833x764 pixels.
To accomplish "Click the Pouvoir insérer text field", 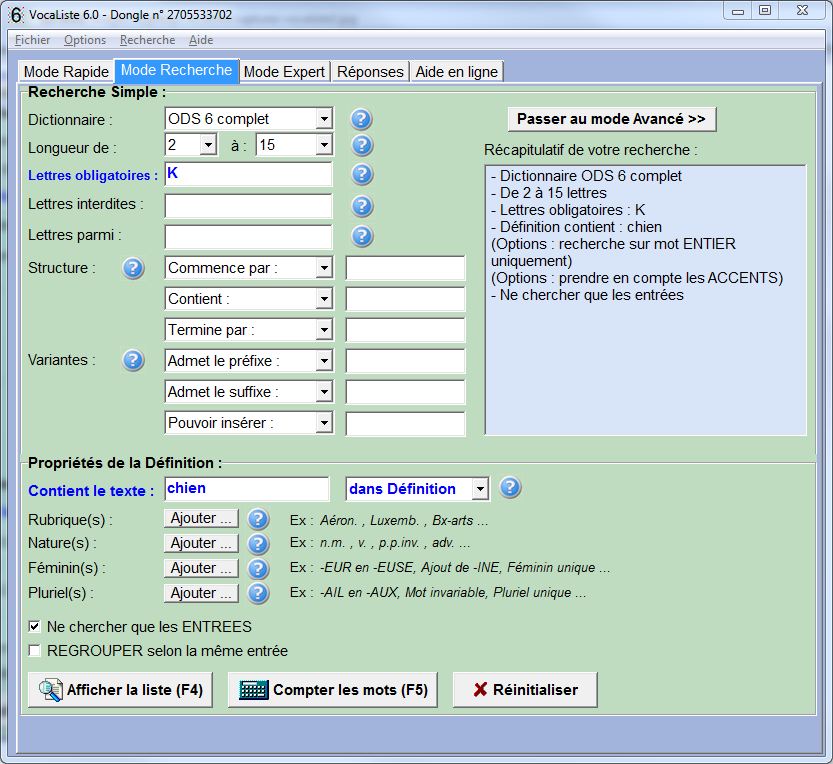I will [405, 423].
